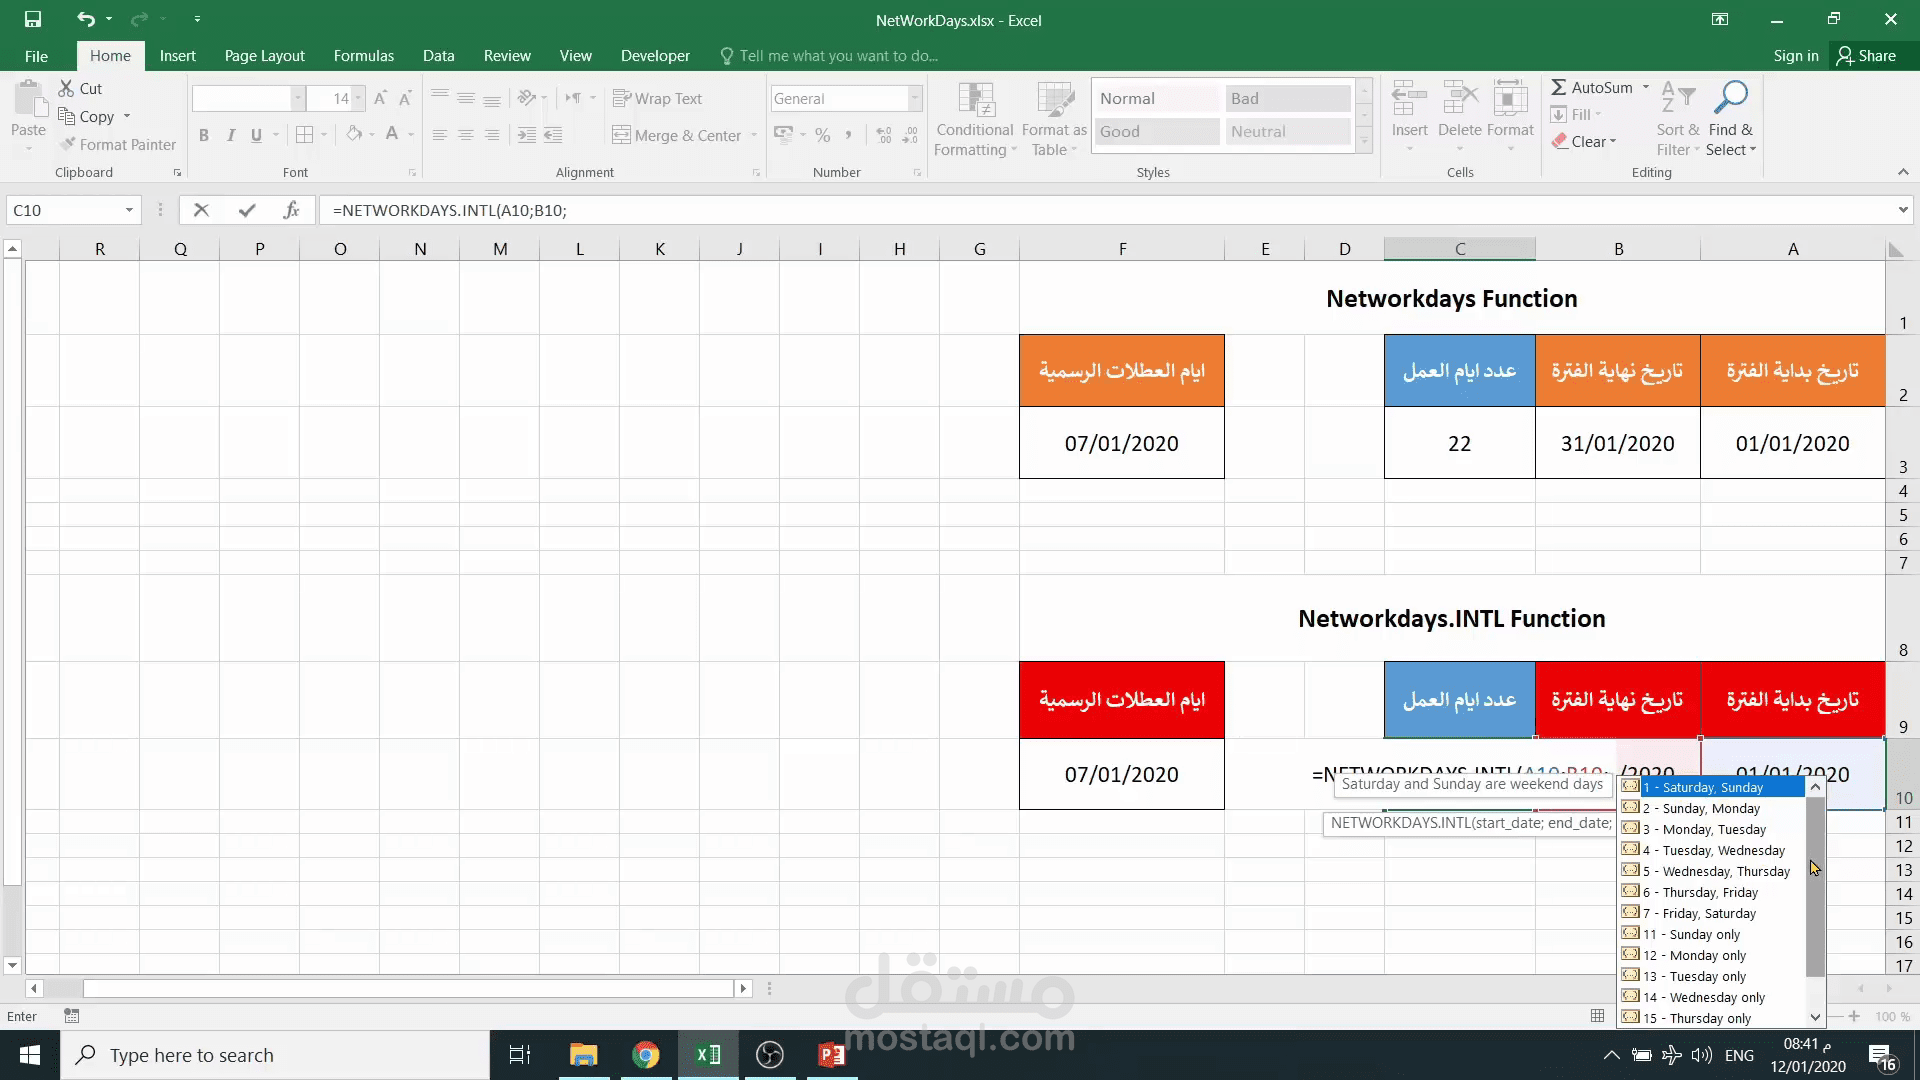Screen dimensions: 1920x1080
Task: Click the Cancel formula X icon
Action: (201, 210)
